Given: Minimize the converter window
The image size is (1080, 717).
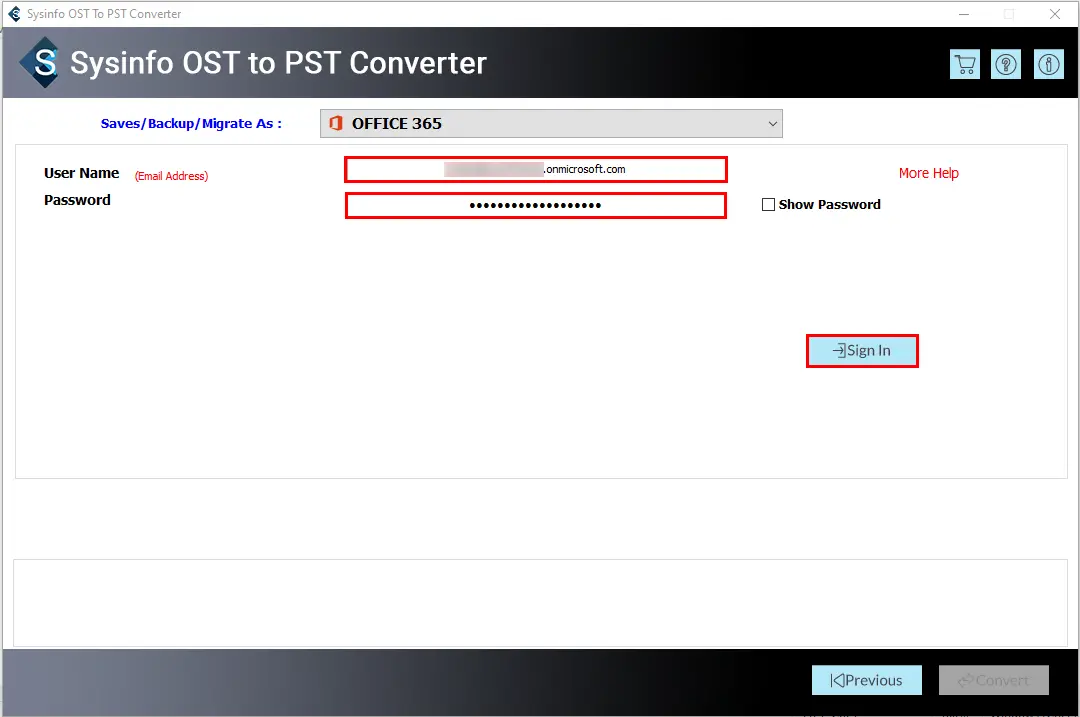Looking at the screenshot, I should pyautogui.click(x=964, y=14).
